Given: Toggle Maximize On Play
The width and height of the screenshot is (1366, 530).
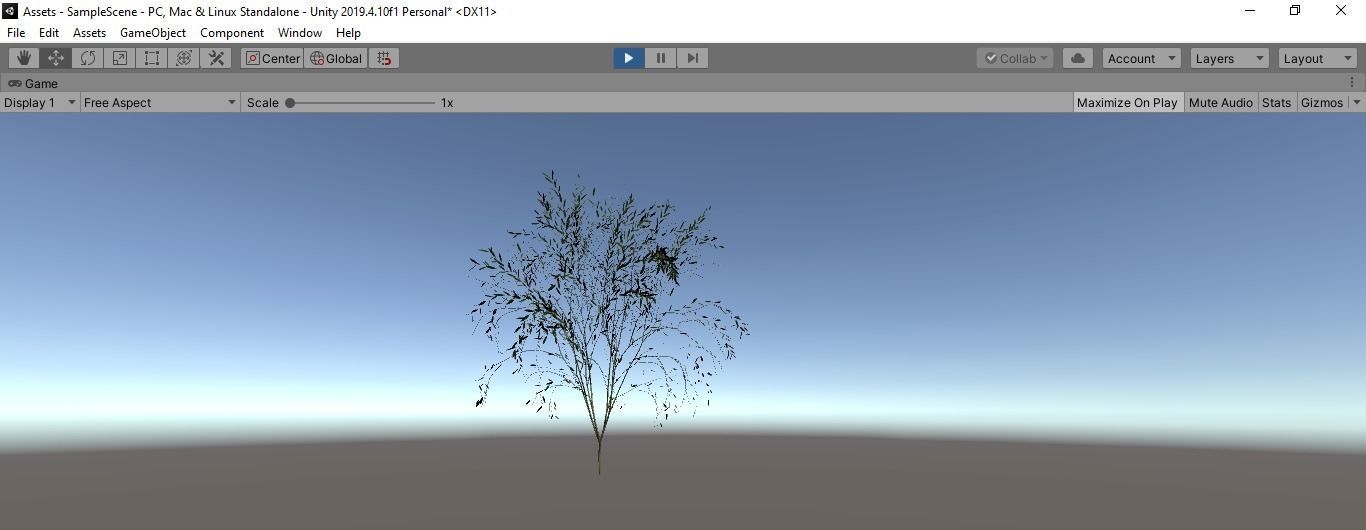Looking at the screenshot, I should 1127,102.
